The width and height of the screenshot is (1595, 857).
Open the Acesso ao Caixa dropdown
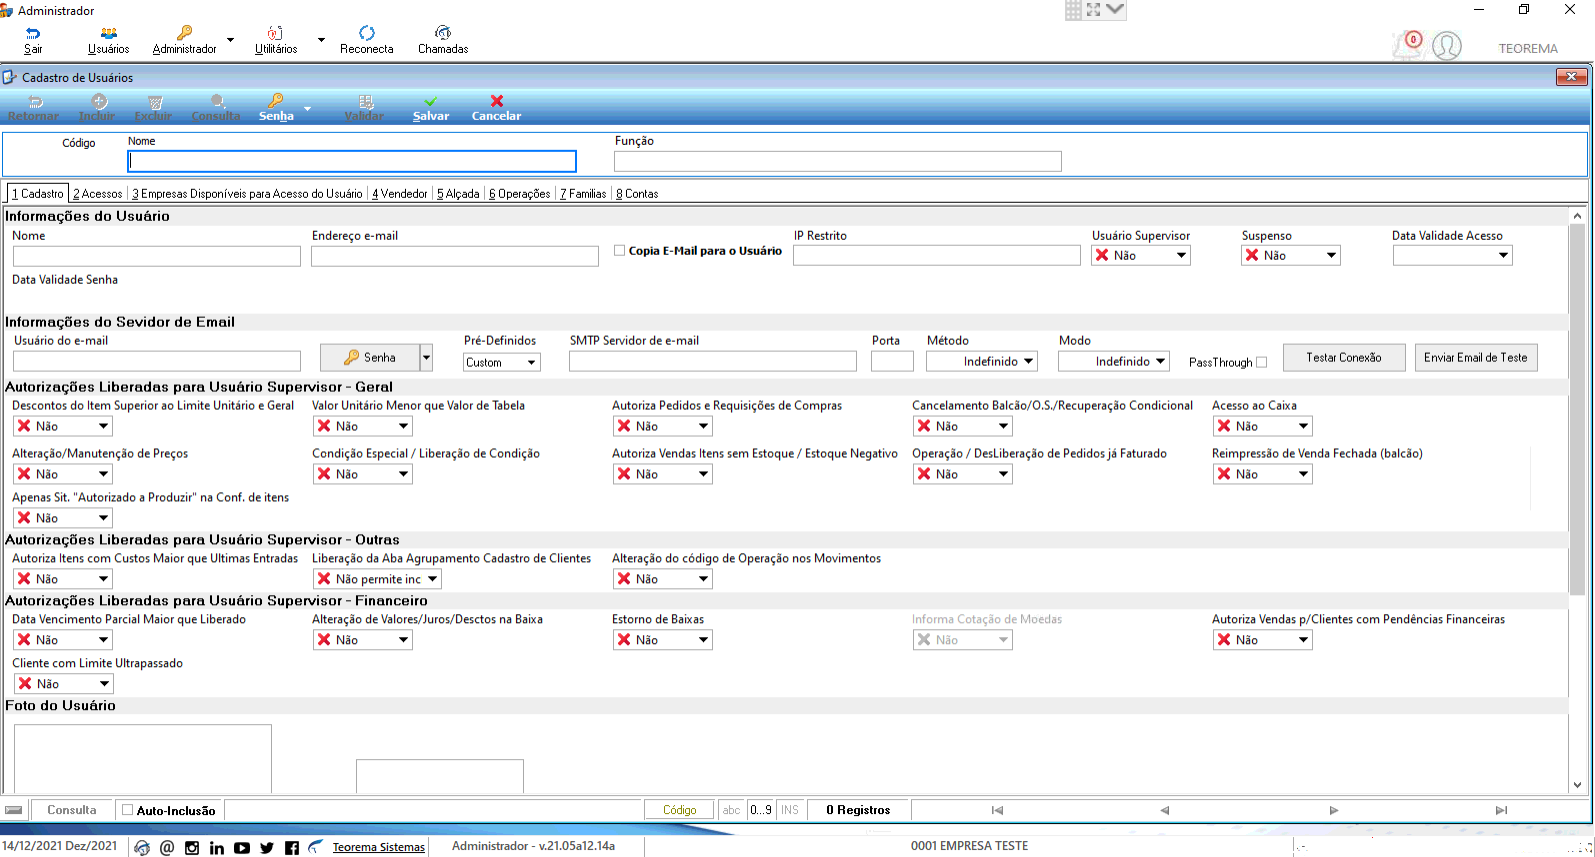[x=1262, y=427]
